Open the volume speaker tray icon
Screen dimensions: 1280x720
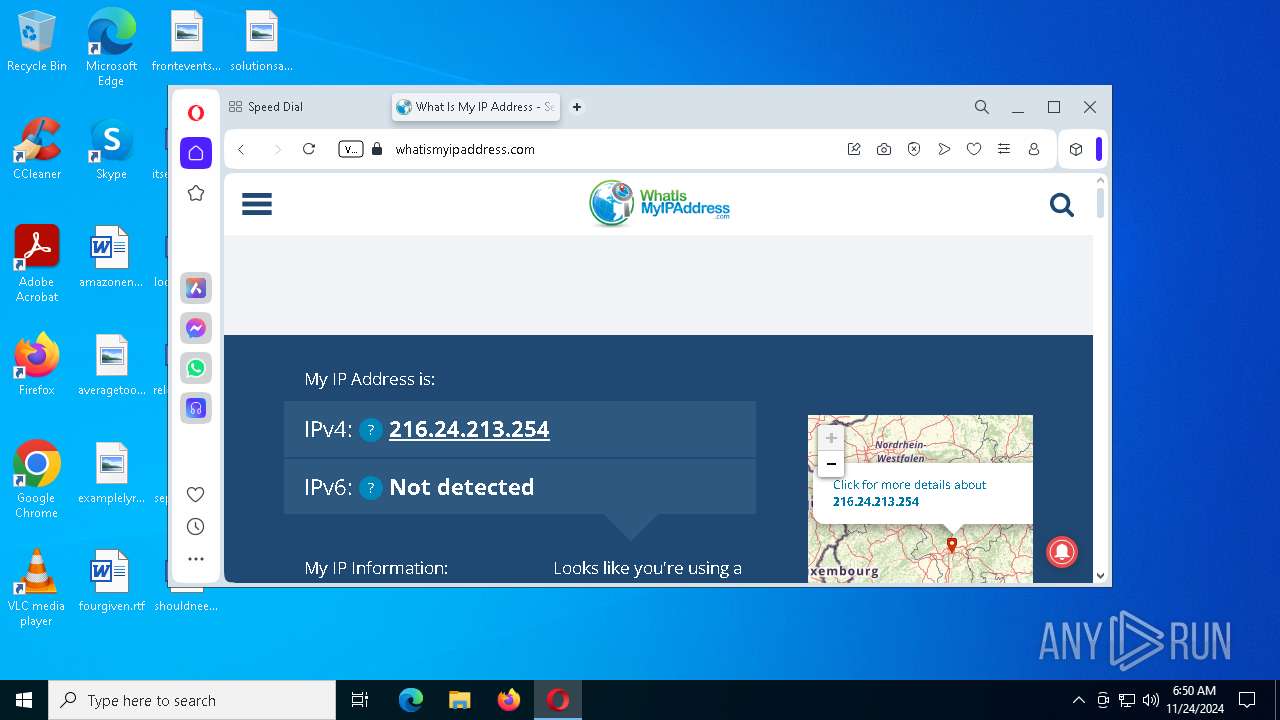coord(1150,700)
